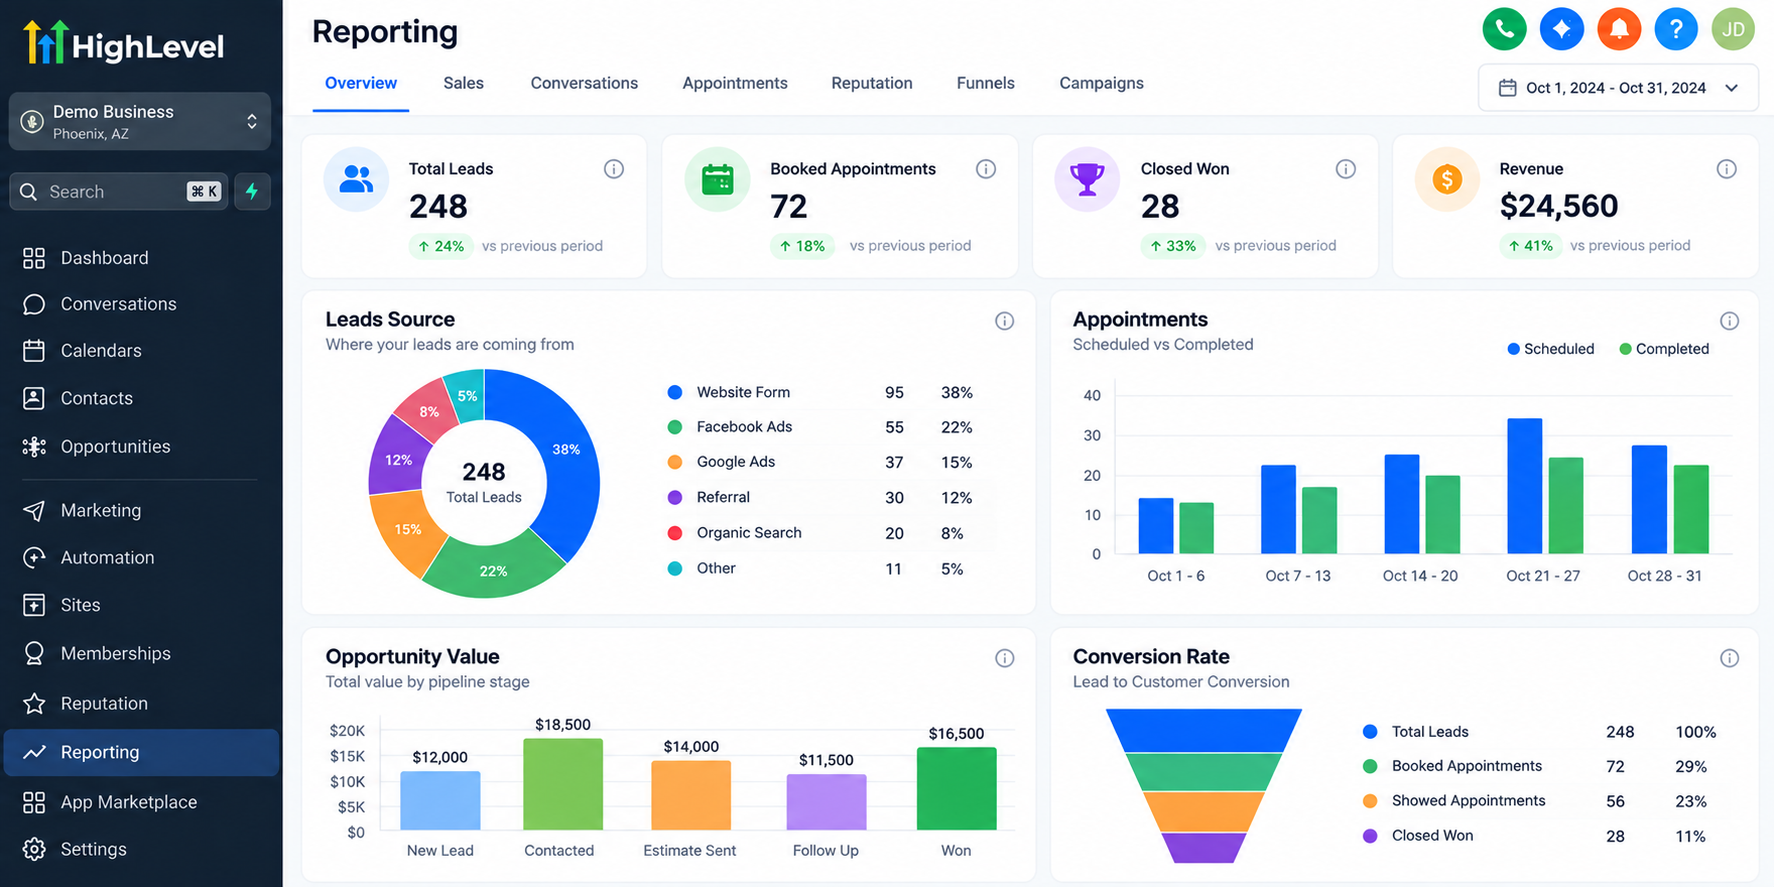
Task: Click info icon in Leads Source panel
Action: 1004,321
